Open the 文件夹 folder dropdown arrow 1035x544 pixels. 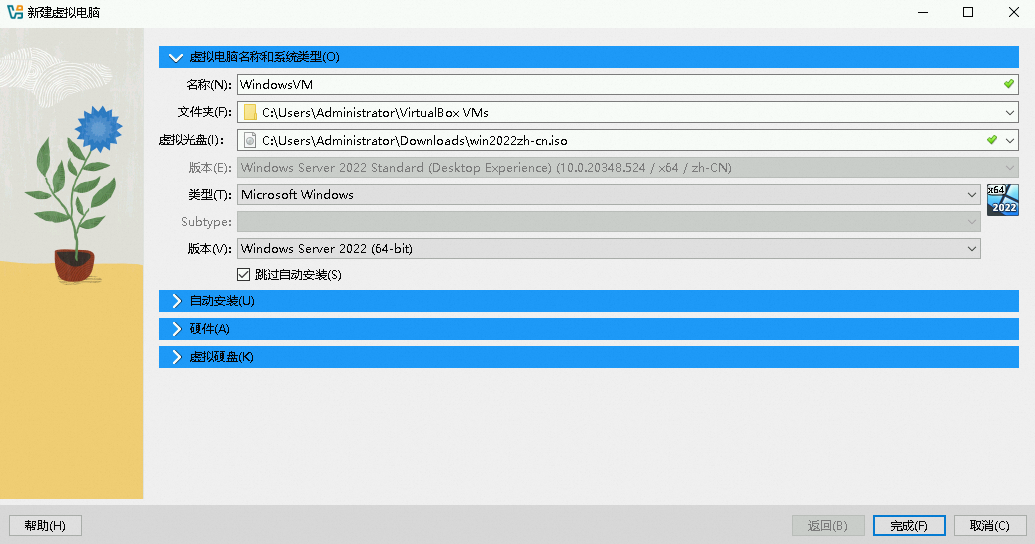[1009, 112]
